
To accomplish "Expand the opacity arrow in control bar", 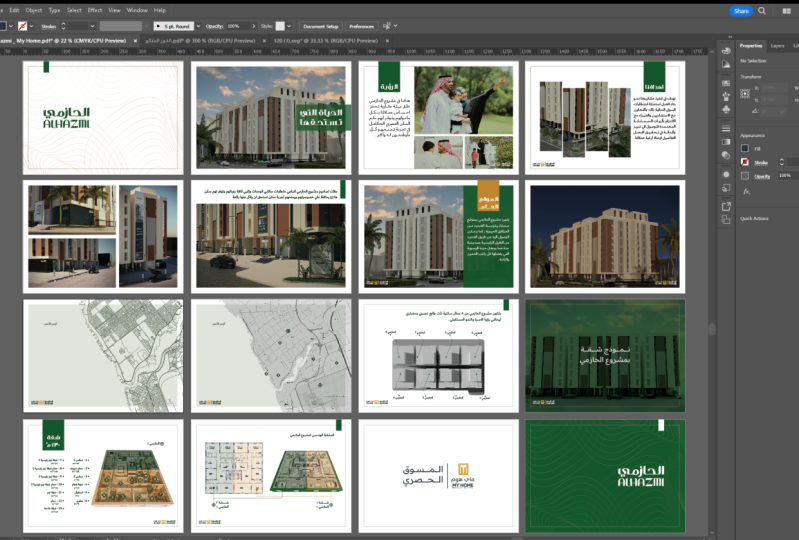I will (253, 26).
